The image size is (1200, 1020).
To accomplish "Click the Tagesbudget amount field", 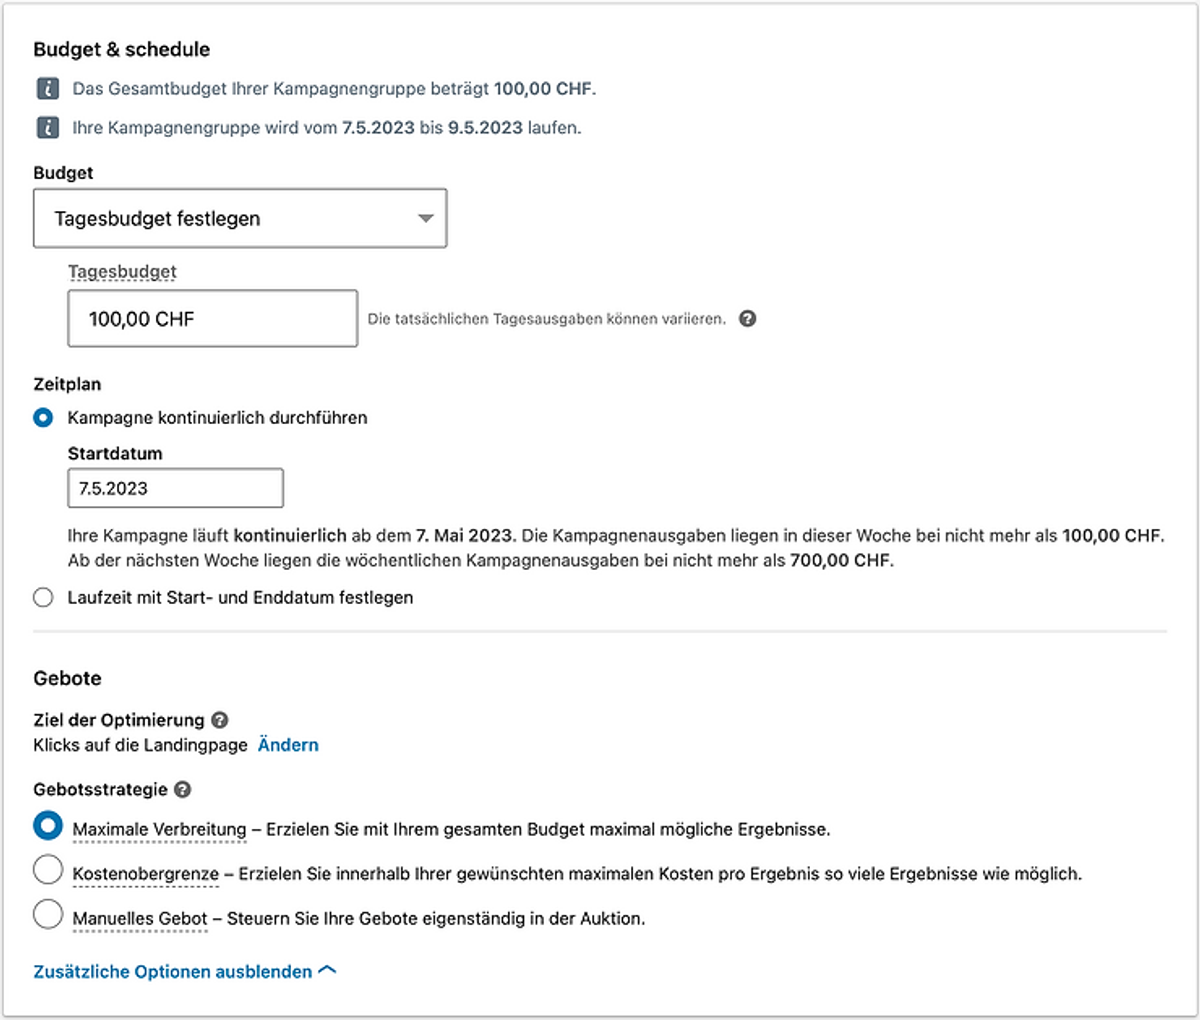I will point(213,319).
